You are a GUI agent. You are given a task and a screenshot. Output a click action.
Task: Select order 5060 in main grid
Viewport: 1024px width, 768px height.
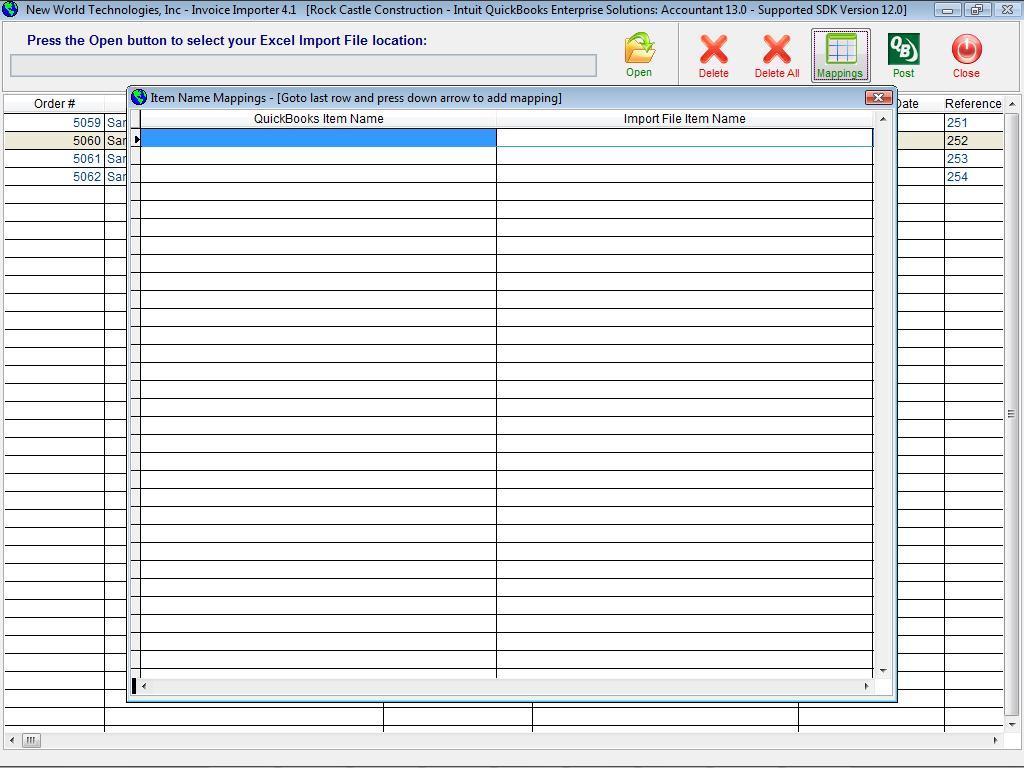pyautogui.click(x=87, y=140)
